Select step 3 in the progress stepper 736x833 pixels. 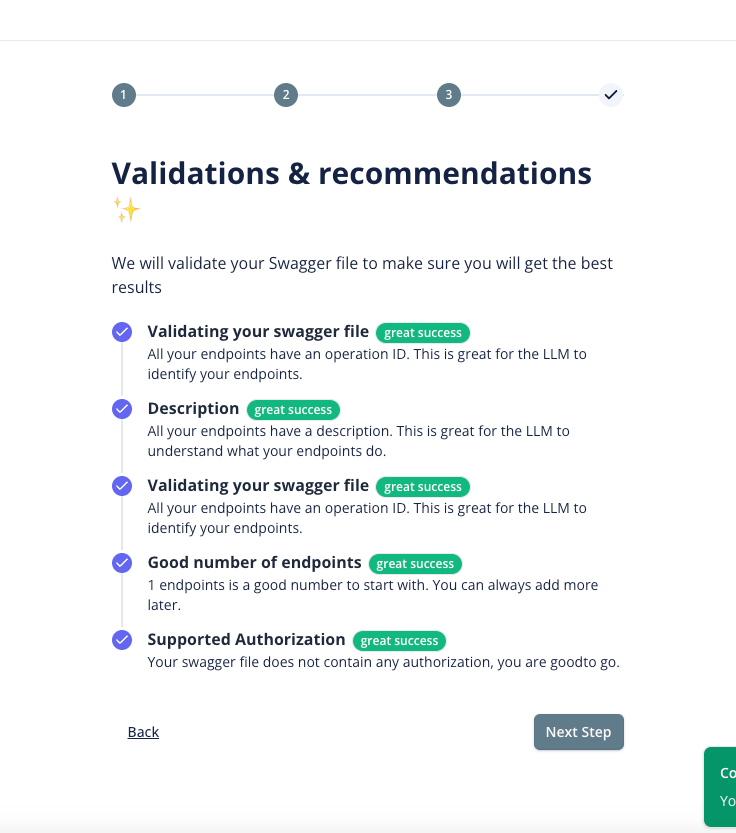448,95
